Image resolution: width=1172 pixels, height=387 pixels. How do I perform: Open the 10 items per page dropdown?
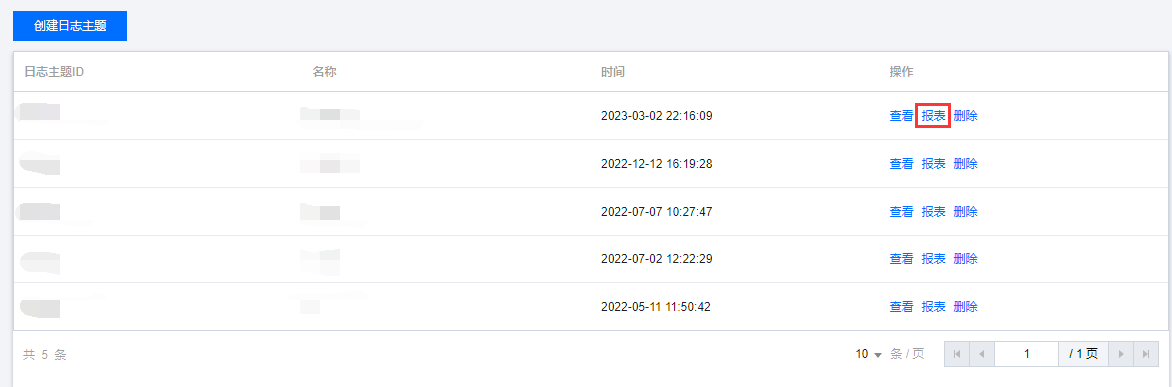pos(869,354)
